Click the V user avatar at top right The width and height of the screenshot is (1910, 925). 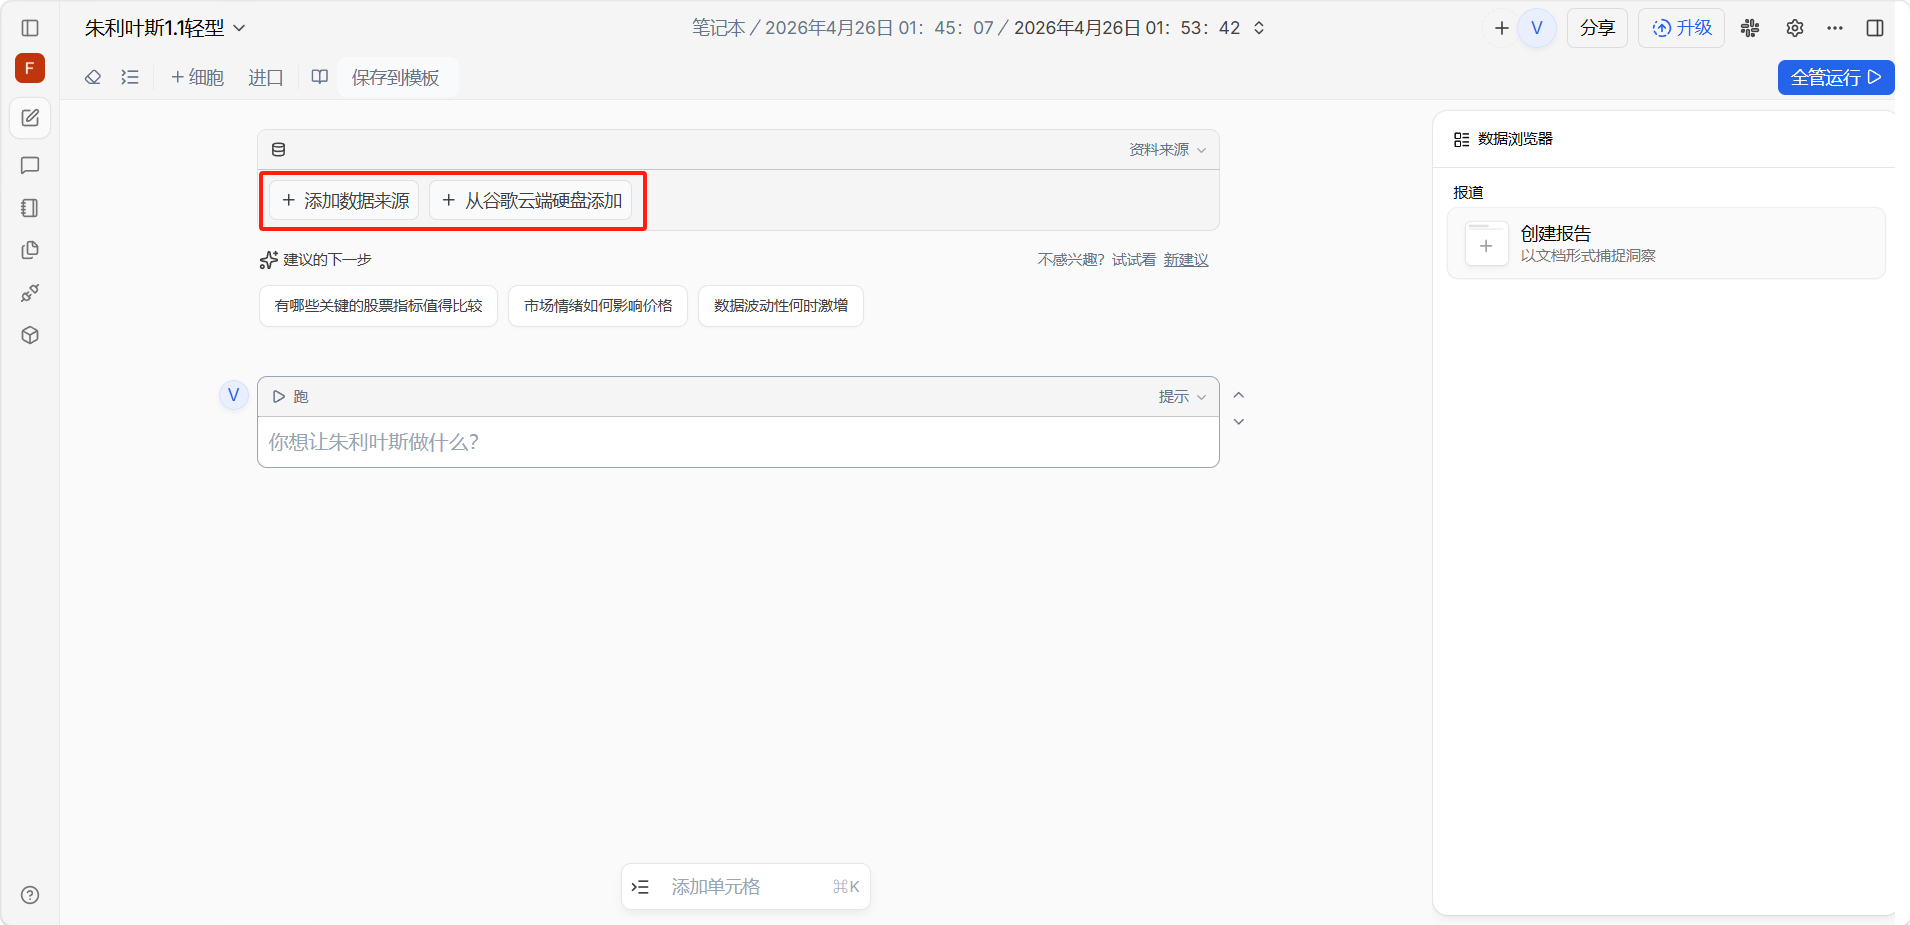(1537, 28)
